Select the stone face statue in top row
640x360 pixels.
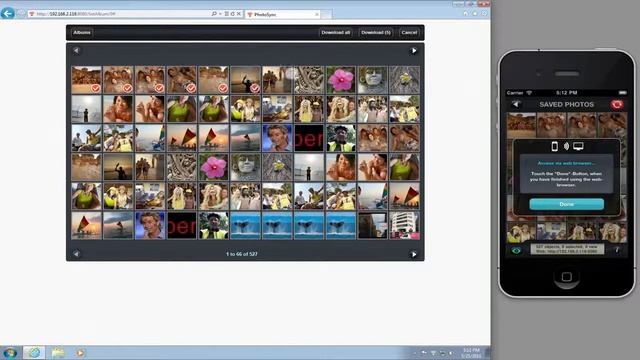373,80
